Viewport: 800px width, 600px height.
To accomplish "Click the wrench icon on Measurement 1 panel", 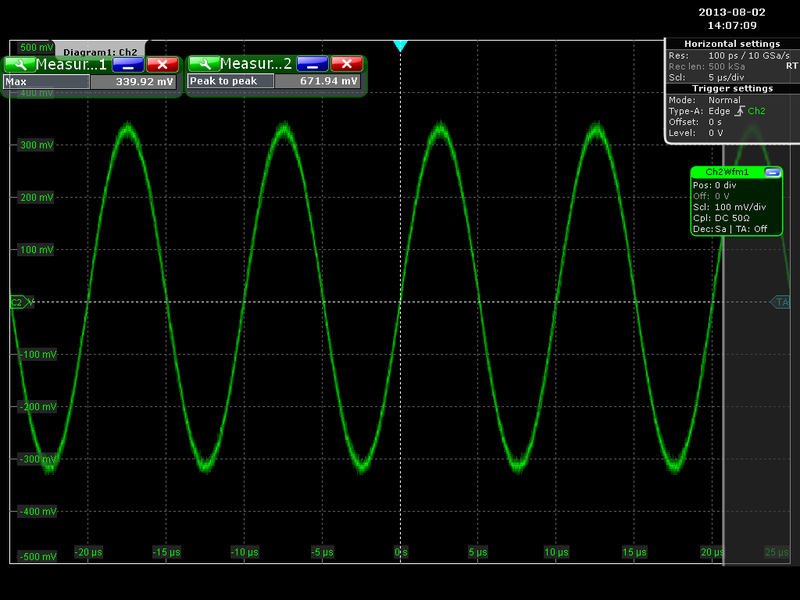I will click(x=18, y=63).
